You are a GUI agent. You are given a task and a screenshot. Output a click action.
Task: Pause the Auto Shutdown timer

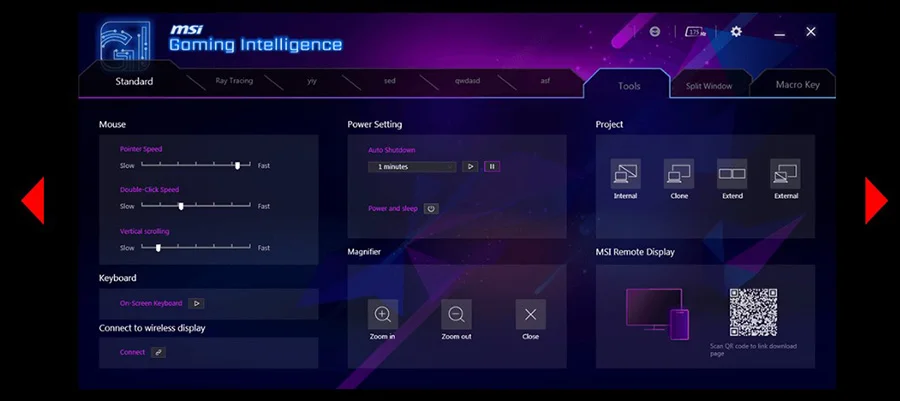492,166
